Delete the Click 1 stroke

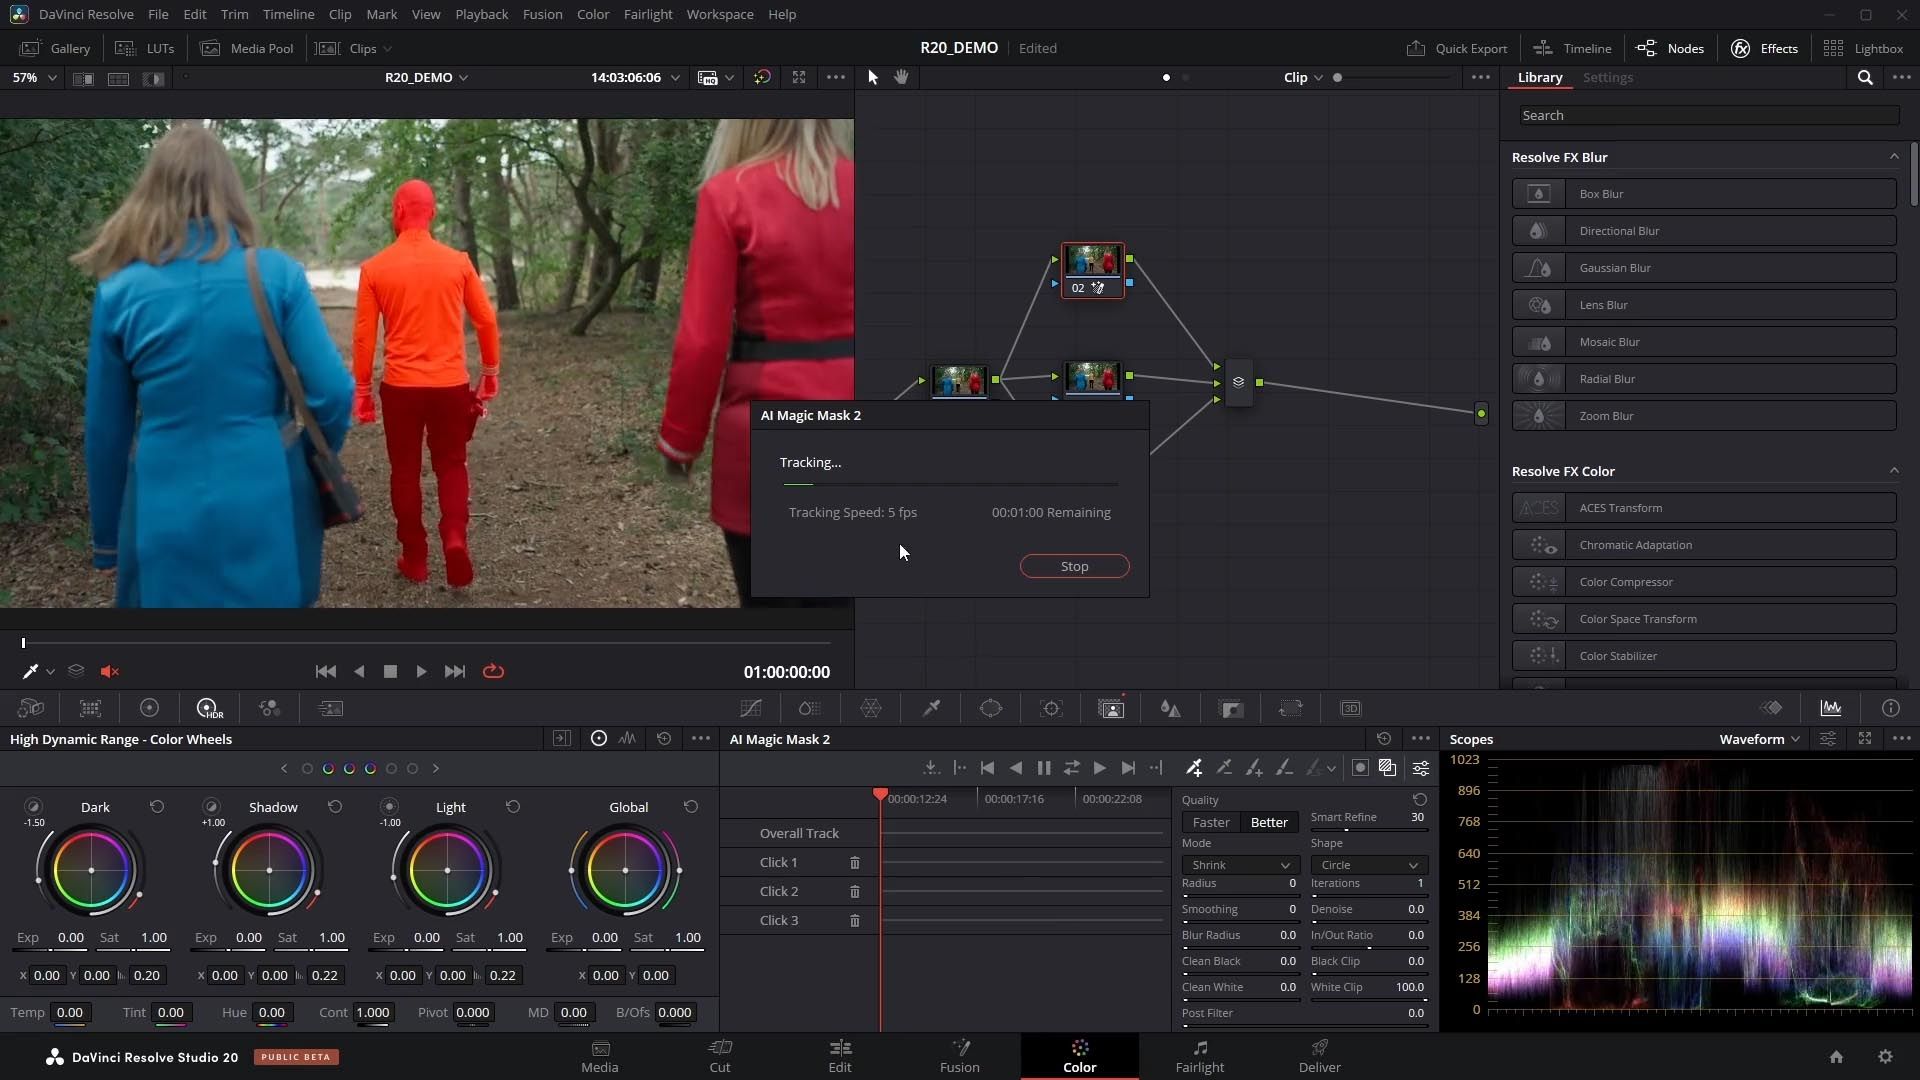click(x=855, y=862)
